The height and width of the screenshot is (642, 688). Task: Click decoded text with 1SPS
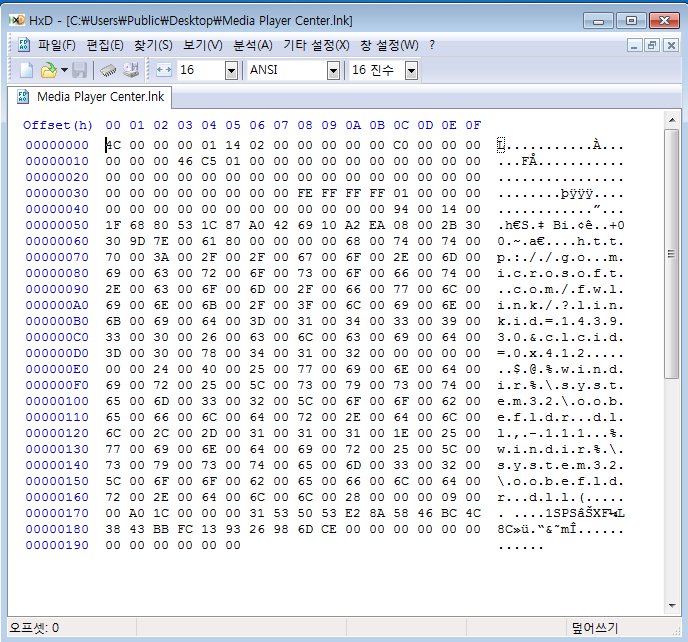561,513
